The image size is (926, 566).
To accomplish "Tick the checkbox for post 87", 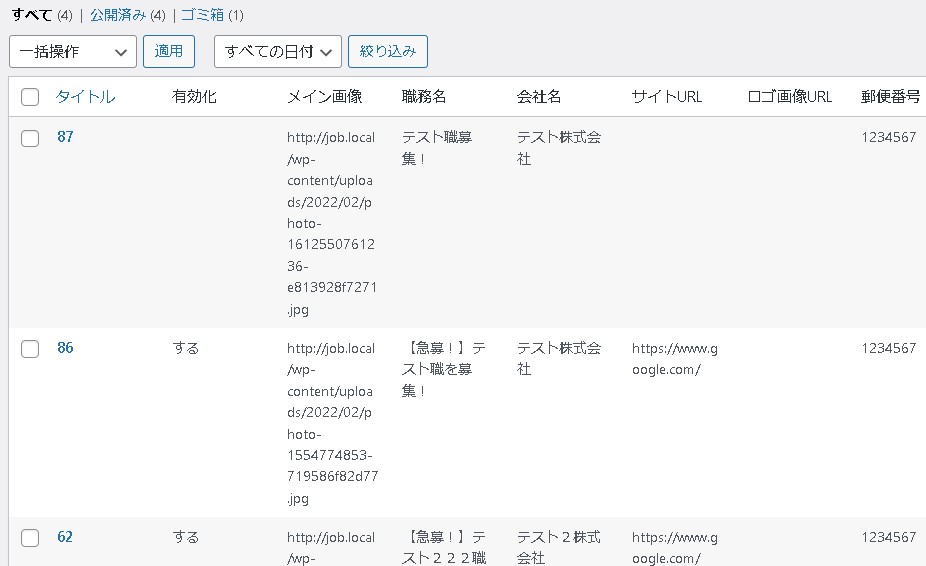I will (30, 138).
